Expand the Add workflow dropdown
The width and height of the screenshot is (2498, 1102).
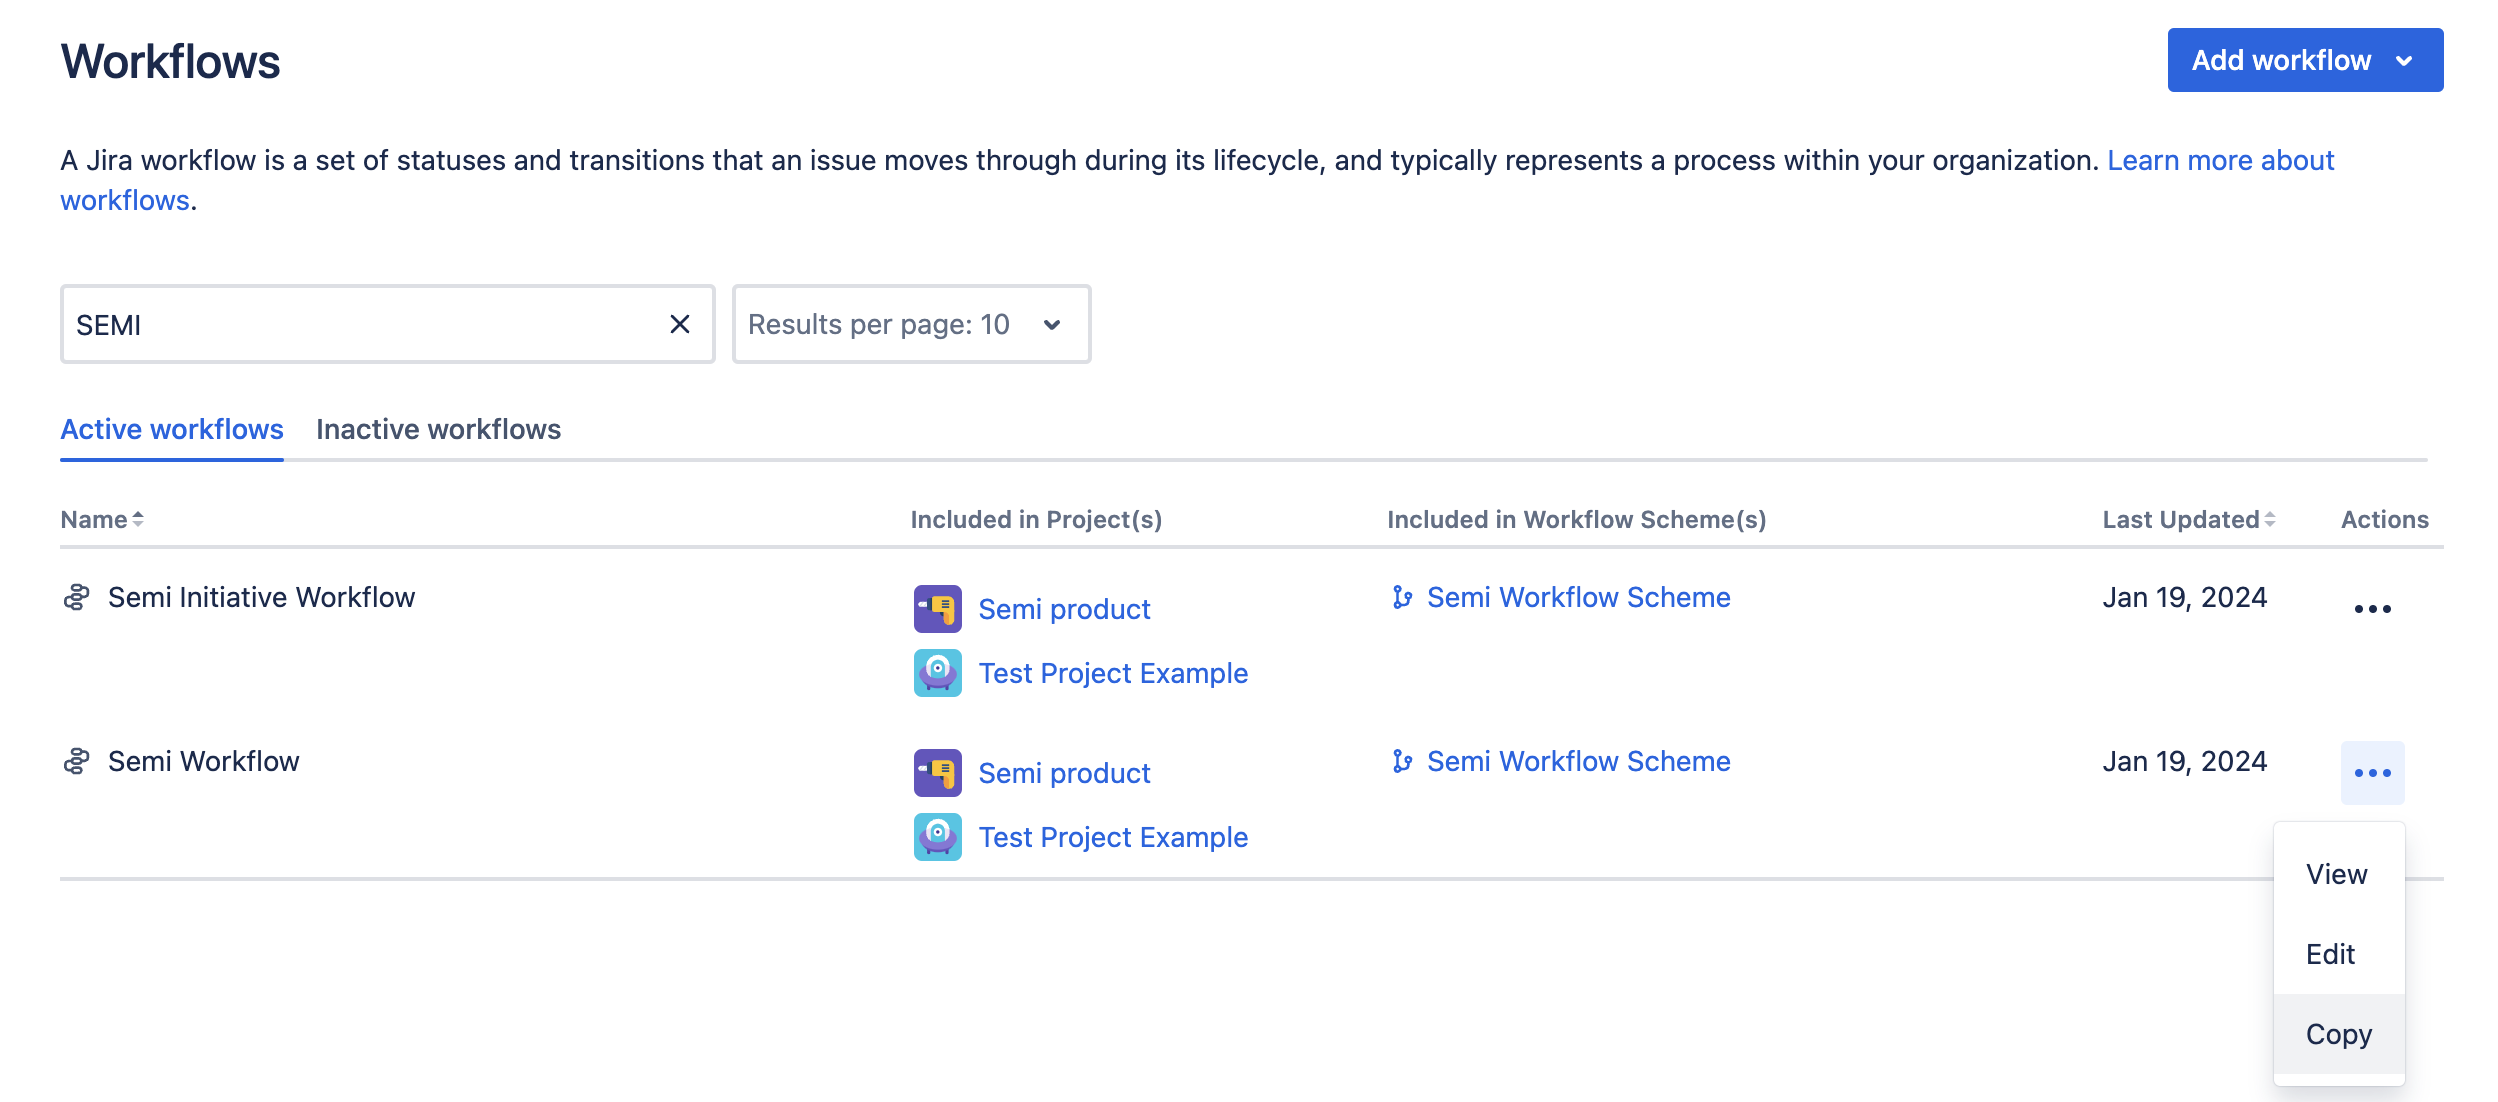(2304, 60)
